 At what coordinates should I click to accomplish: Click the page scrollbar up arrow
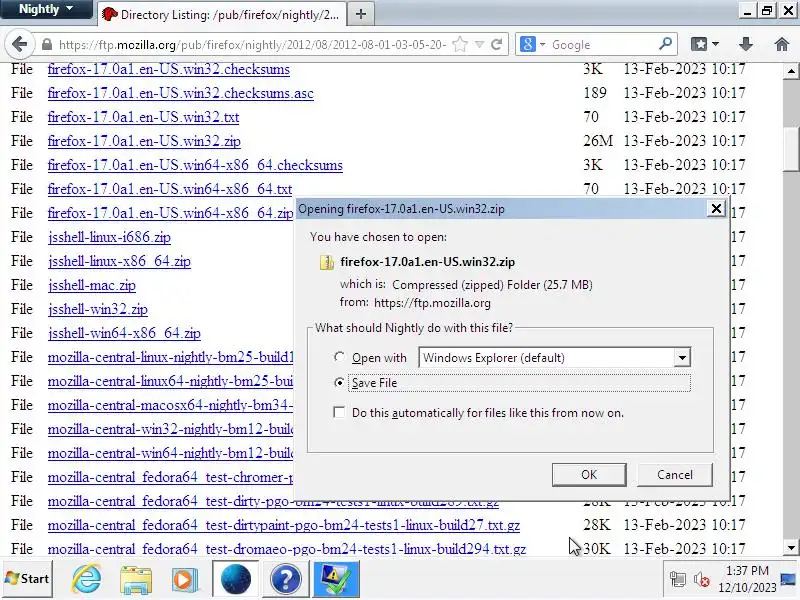coord(791,71)
